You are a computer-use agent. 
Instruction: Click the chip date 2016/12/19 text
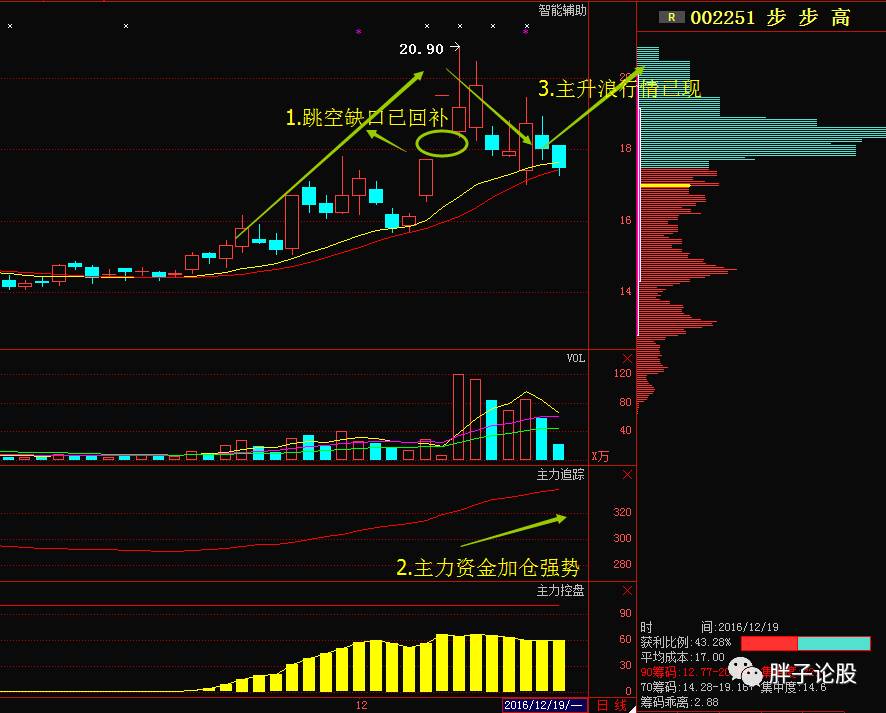coord(748,627)
